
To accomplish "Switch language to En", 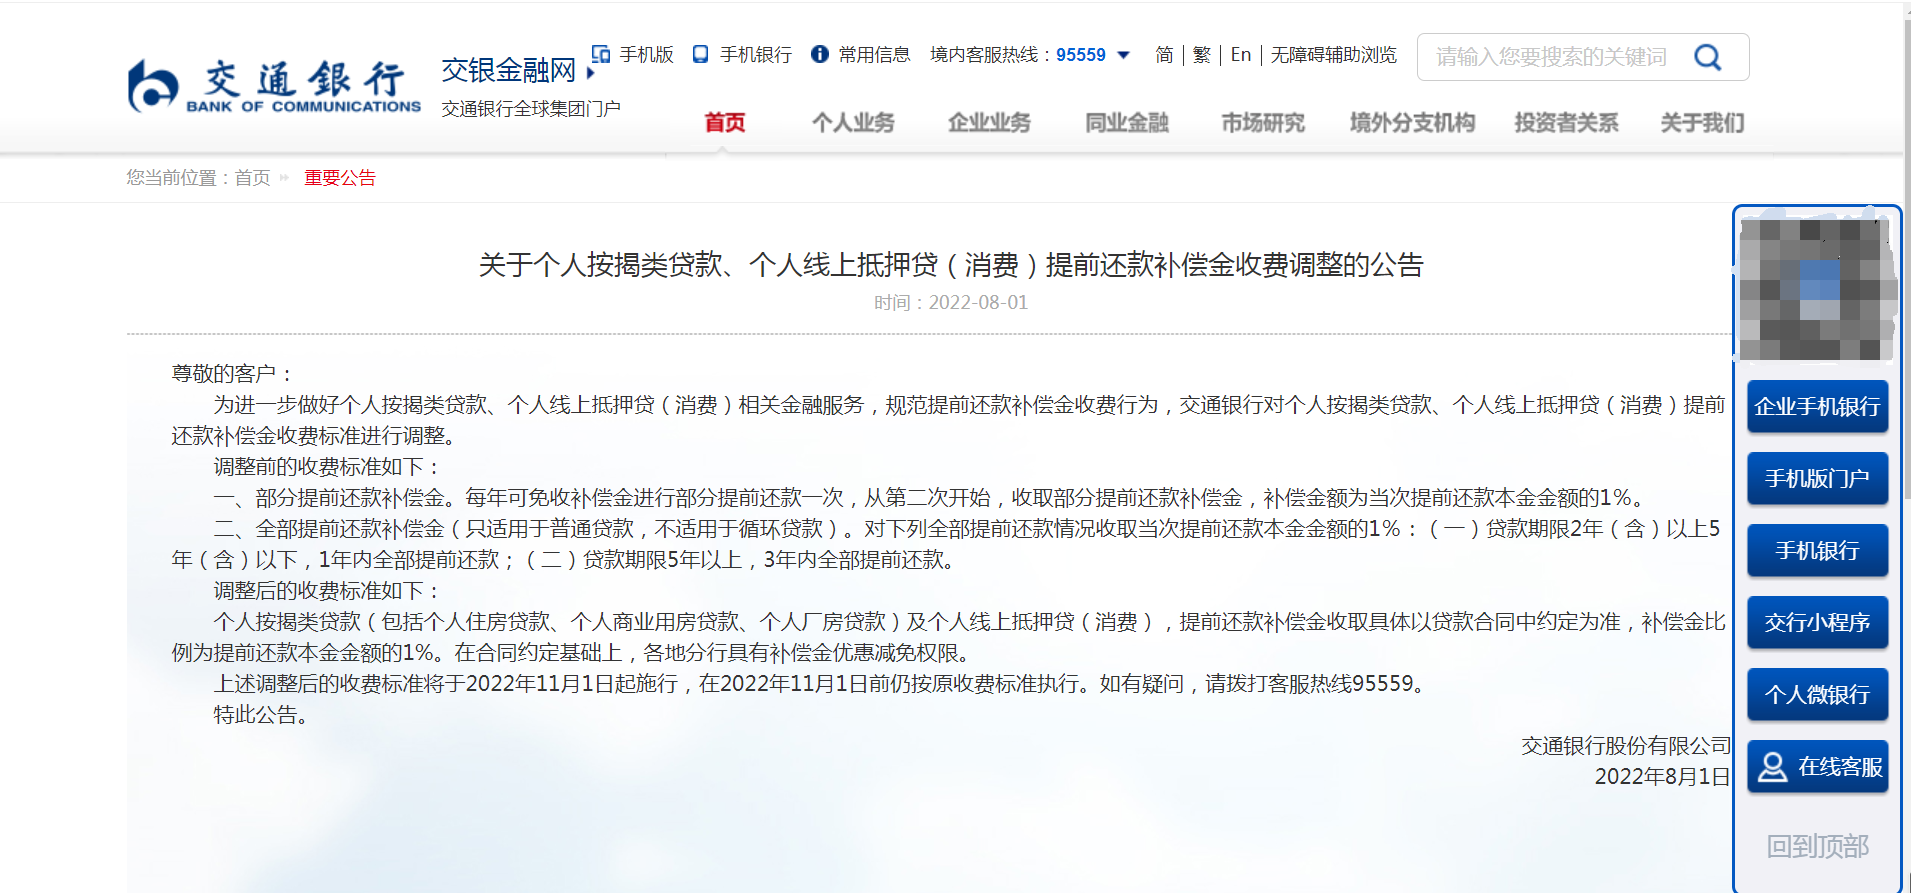I will (x=1241, y=55).
